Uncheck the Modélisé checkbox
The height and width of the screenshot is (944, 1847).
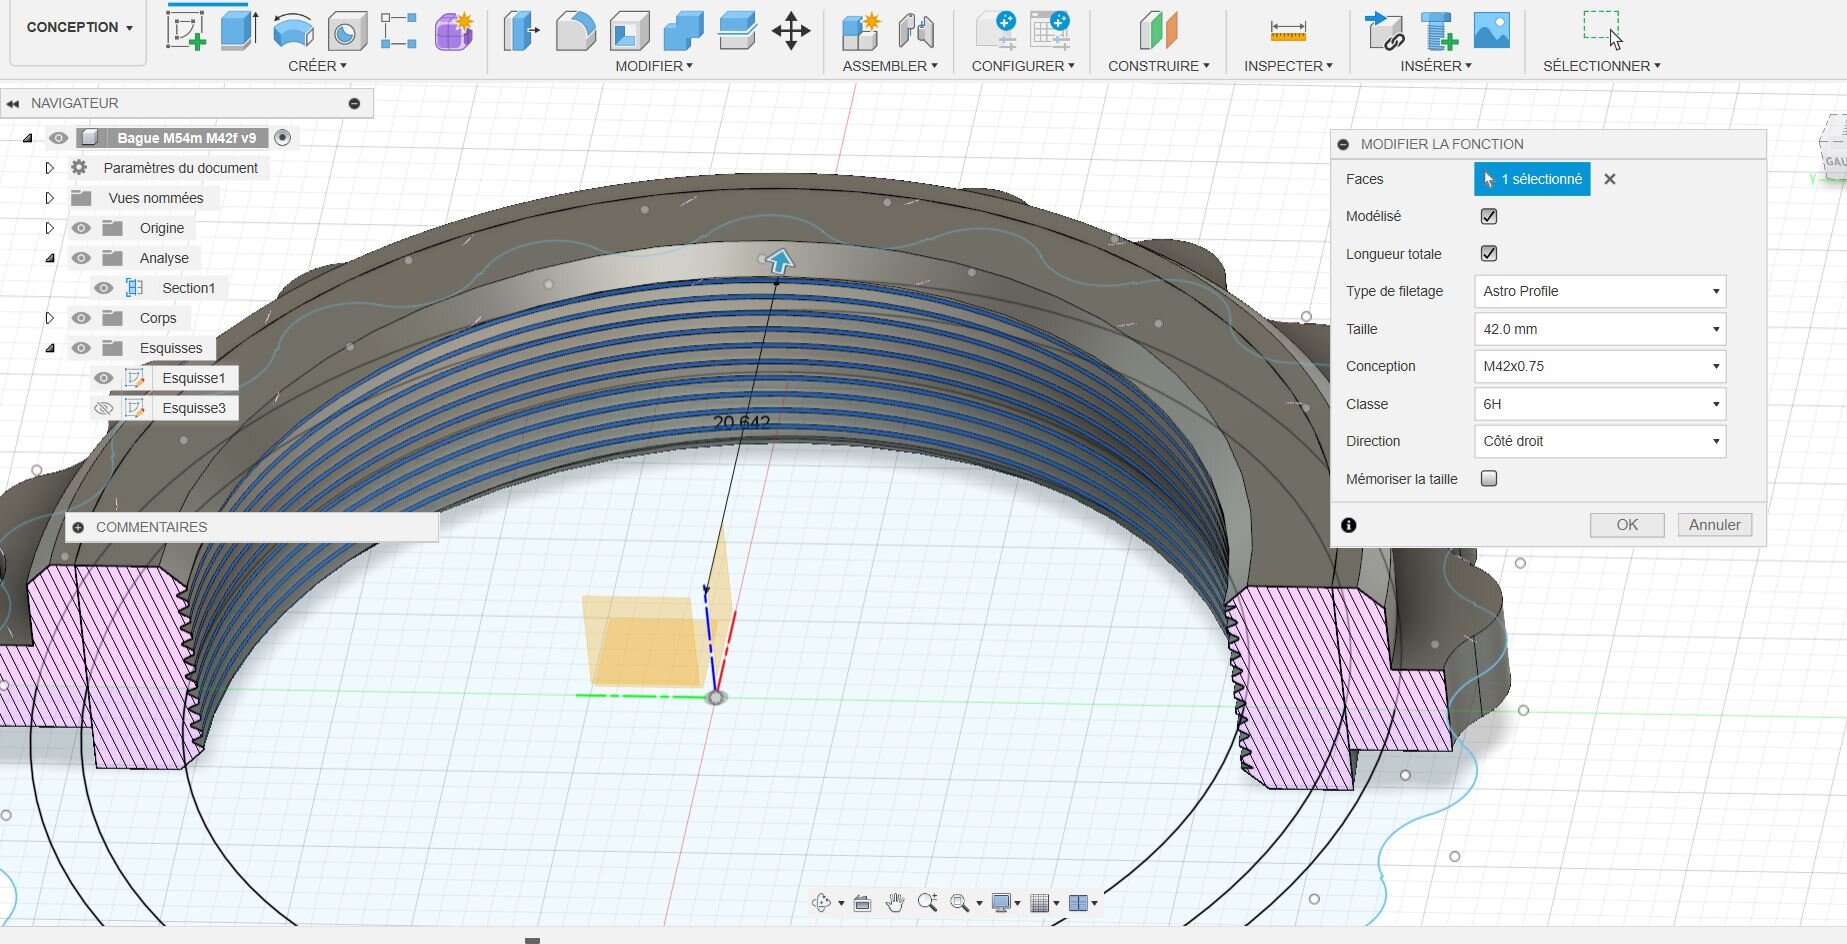(1489, 217)
